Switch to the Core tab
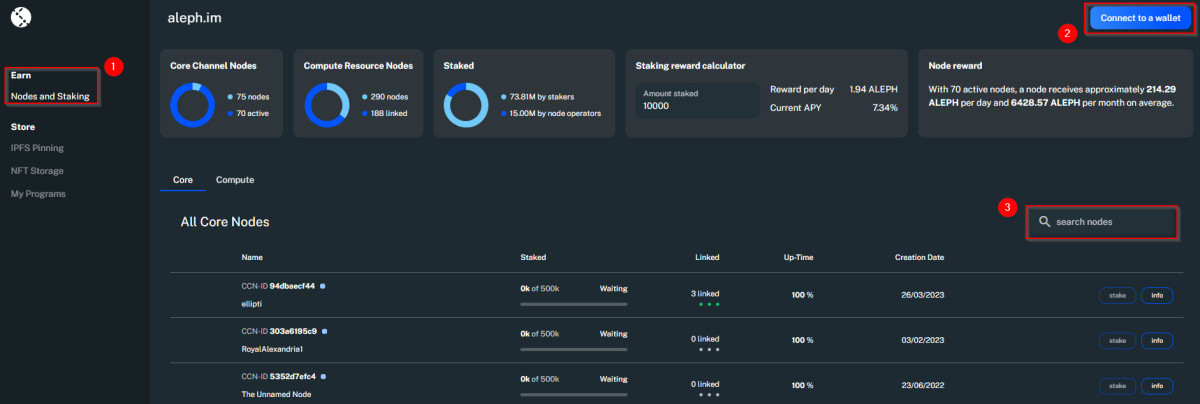The height and width of the screenshot is (404, 1200). coord(182,180)
